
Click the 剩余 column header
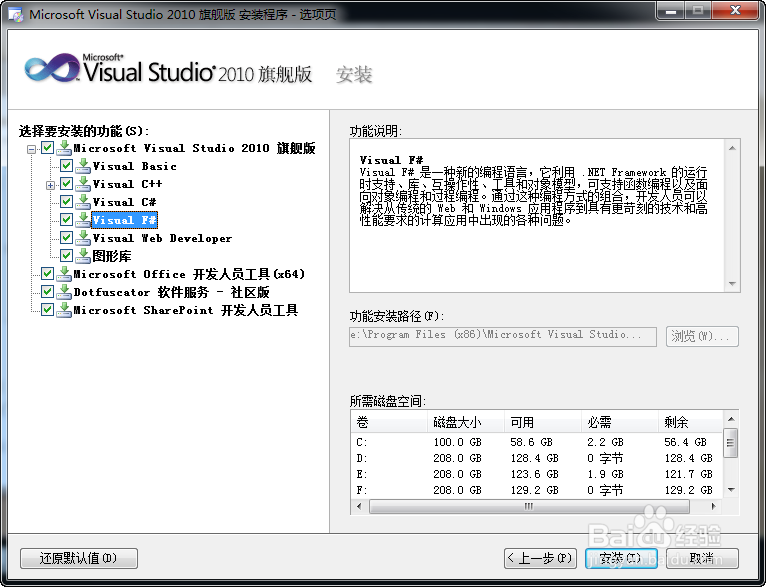(x=690, y=422)
